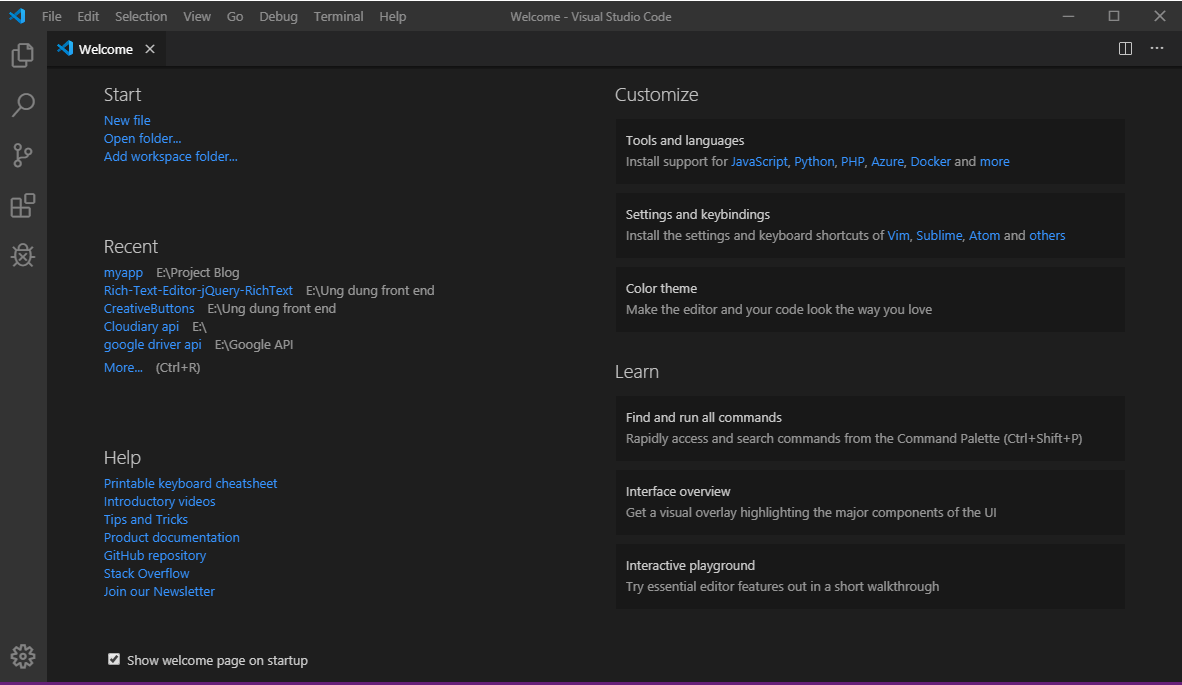Click E:\Project Blog path text
The height and width of the screenshot is (685, 1182).
click(x=198, y=273)
